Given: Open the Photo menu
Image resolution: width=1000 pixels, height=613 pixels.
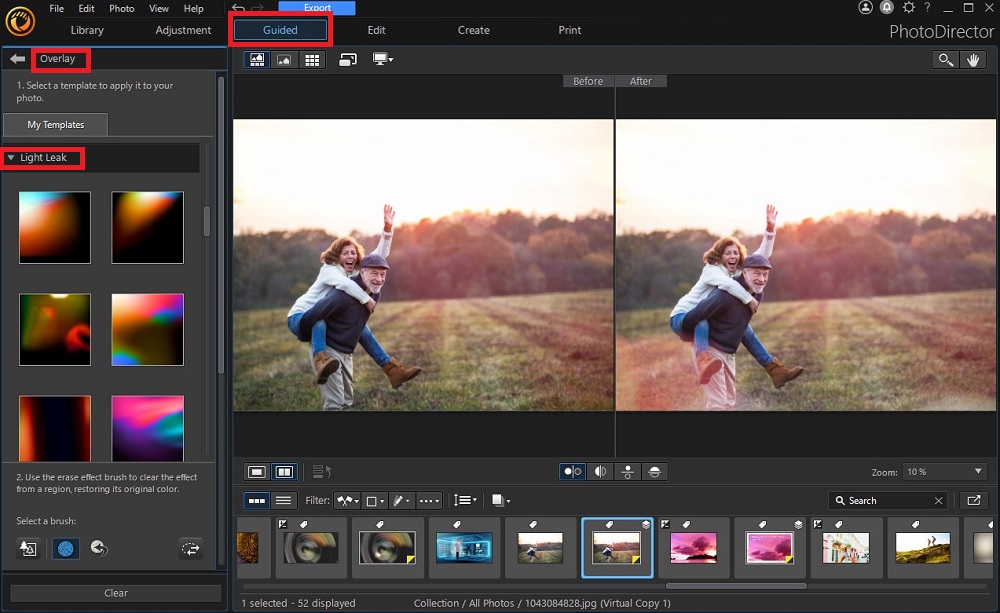Looking at the screenshot, I should [121, 9].
